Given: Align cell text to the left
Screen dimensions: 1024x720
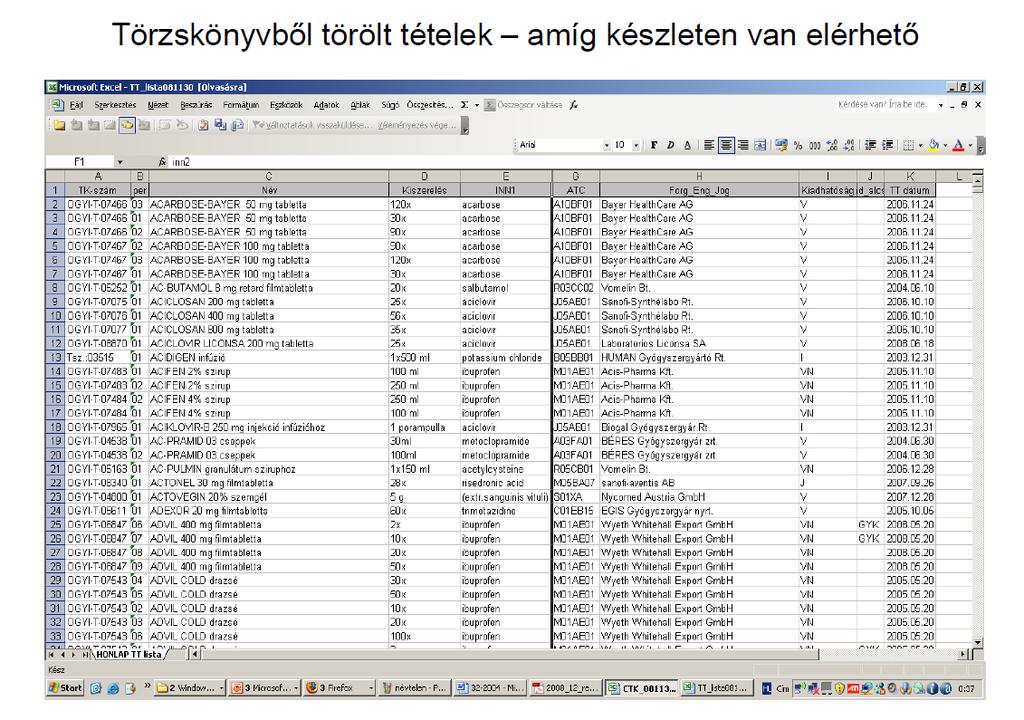Looking at the screenshot, I should tap(709, 146).
